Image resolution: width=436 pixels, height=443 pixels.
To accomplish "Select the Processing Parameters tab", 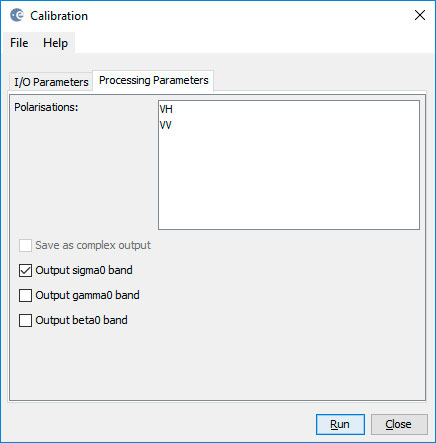I will coord(154,80).
